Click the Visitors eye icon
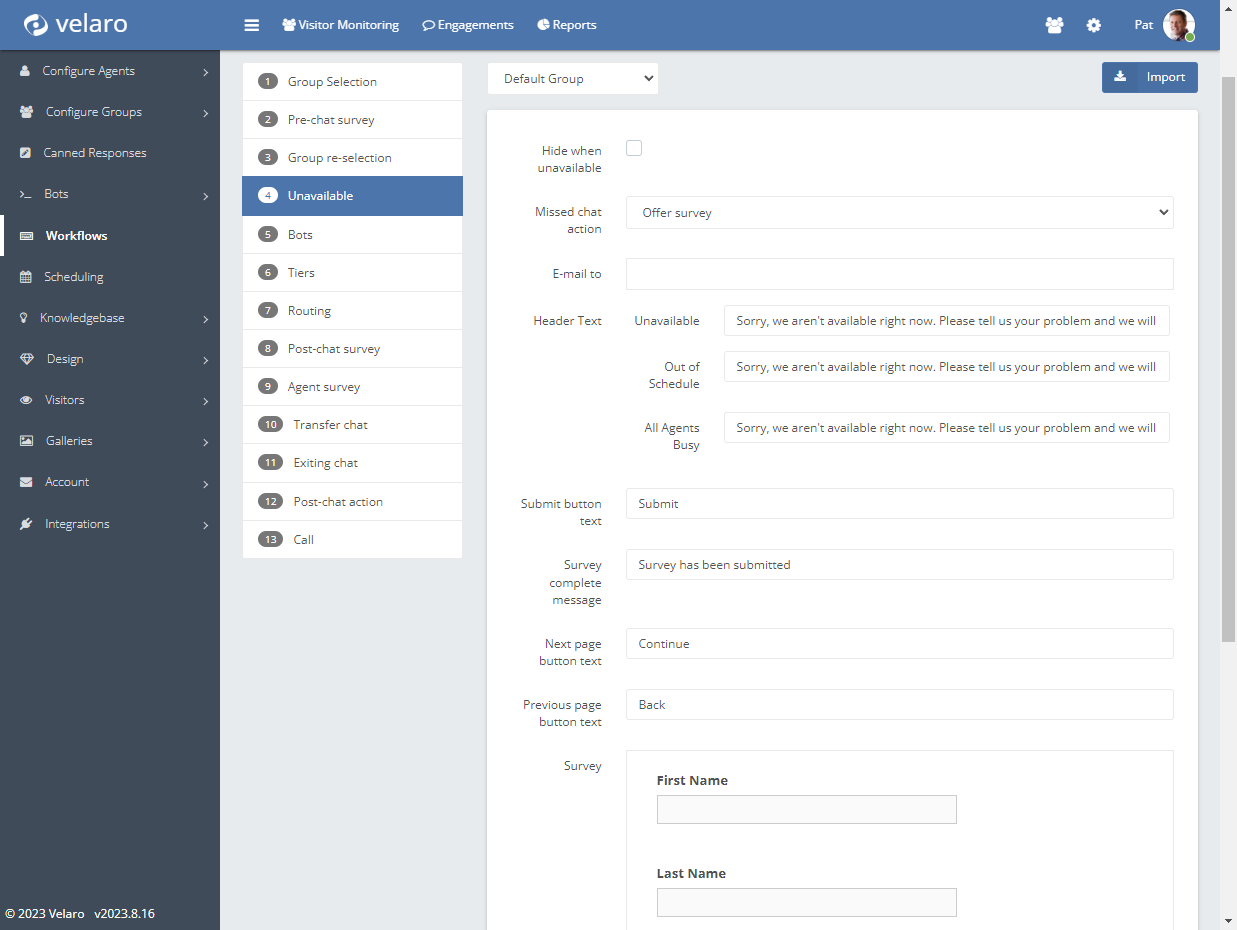Screen dimensions: 1237x930 click(26, 400)
